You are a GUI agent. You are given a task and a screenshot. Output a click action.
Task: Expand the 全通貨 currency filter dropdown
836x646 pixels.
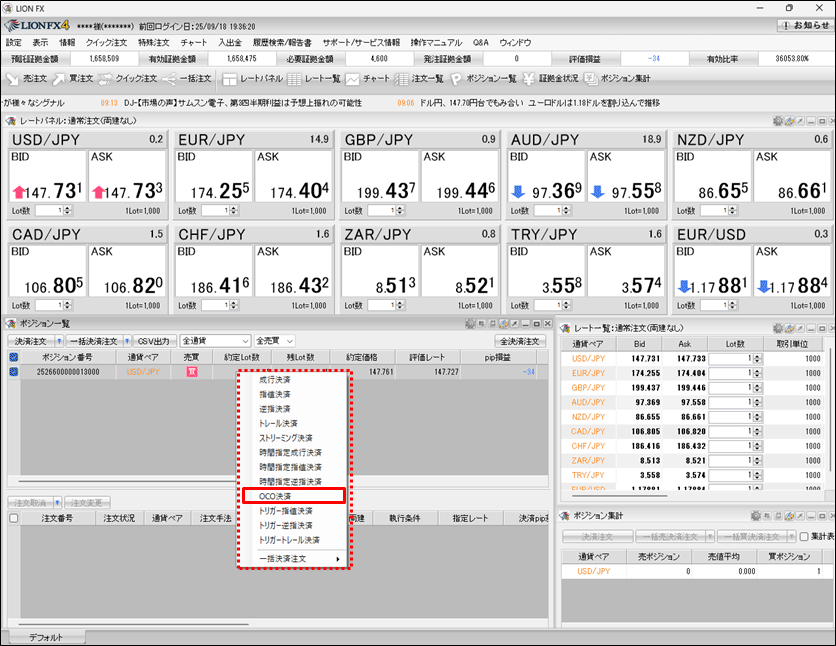215,341
